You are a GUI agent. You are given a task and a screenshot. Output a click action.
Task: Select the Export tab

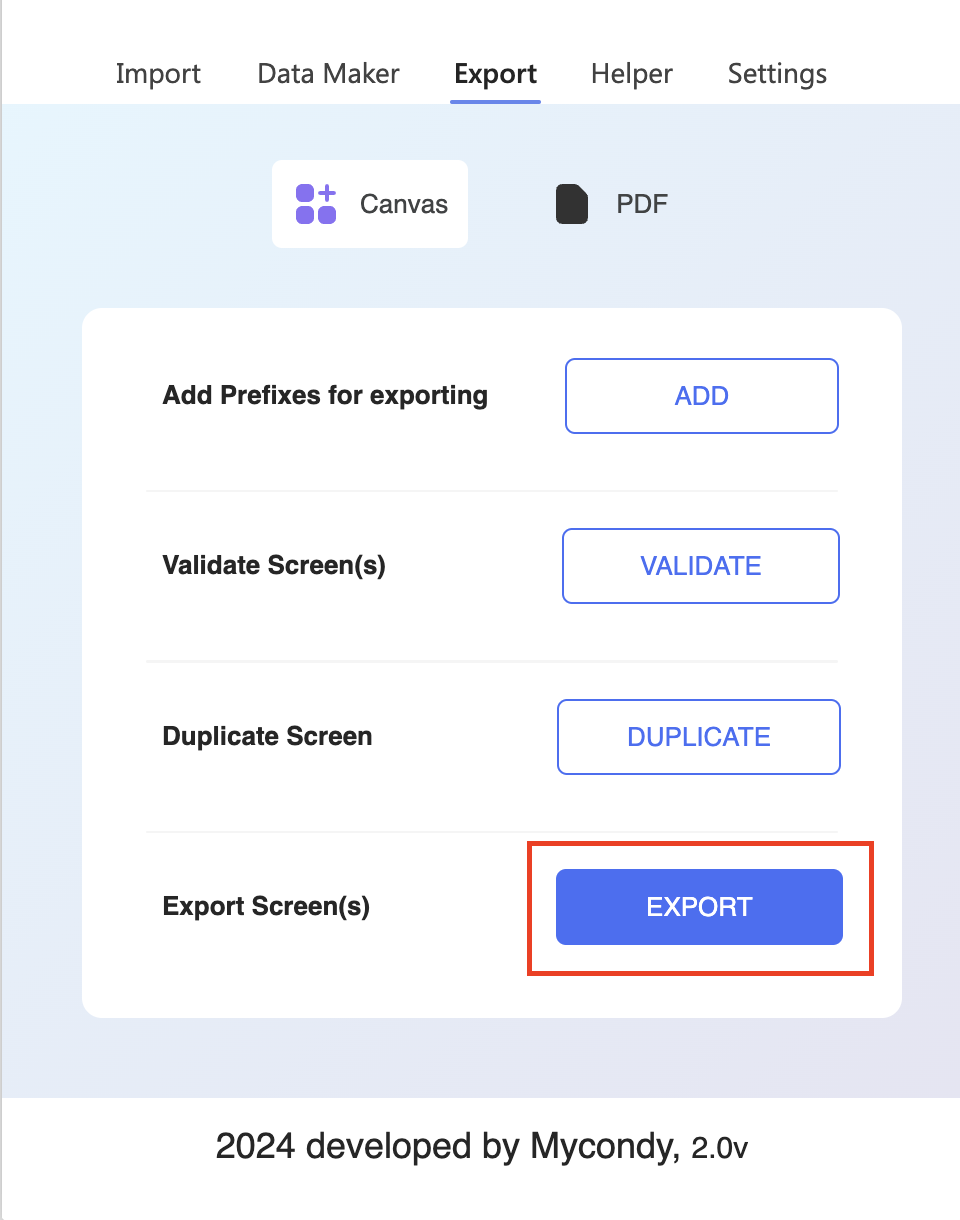point(495,74)
